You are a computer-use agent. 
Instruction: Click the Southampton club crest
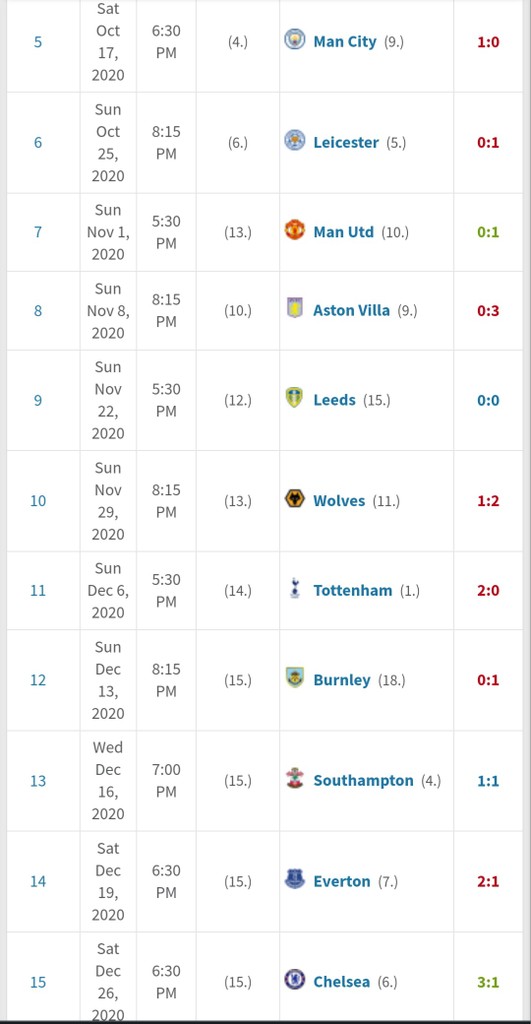(295, 778)
